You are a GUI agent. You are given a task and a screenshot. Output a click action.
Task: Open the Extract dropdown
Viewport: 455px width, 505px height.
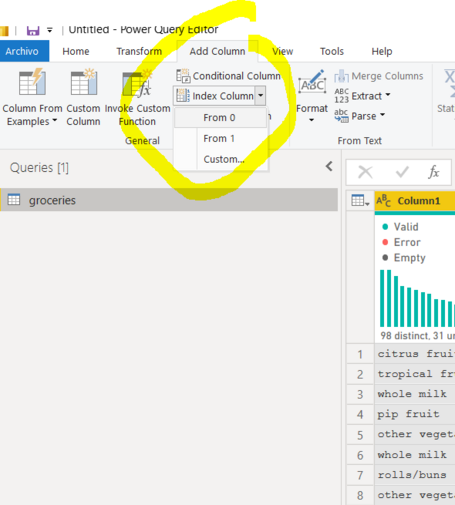click(362, 96)
